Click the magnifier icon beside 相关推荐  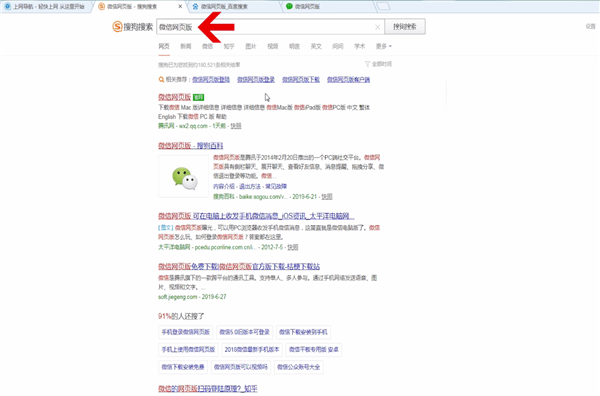(x=161, y=80)
